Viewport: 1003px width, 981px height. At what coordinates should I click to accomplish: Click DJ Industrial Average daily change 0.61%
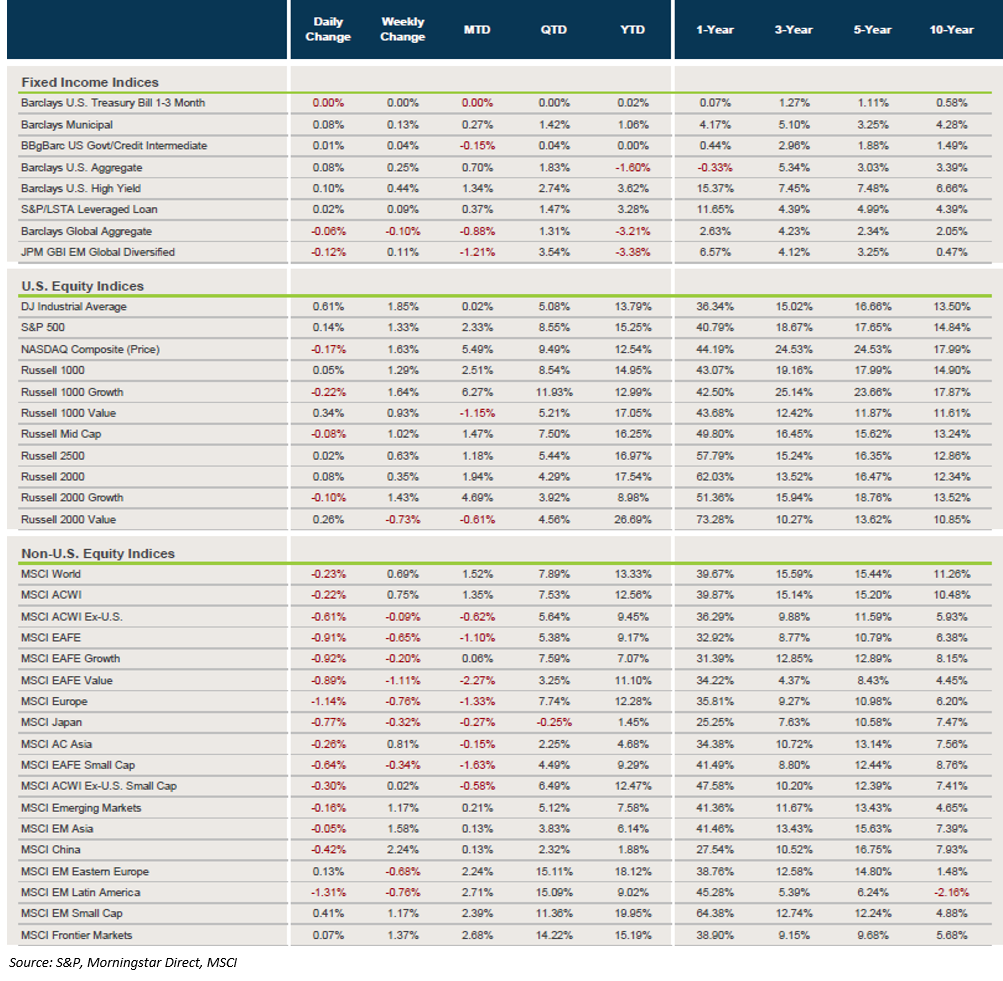point(328,307)
